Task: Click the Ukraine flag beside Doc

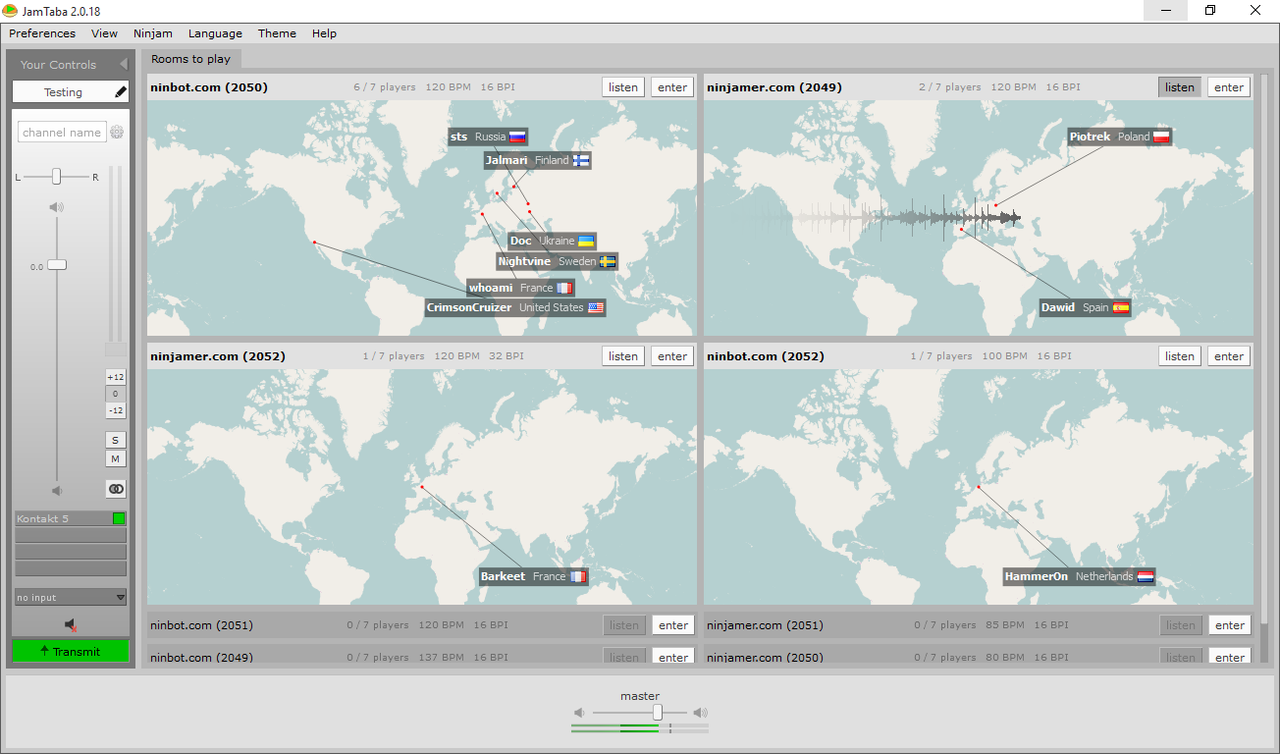Action: pyautogui.click(x=586, y=241)
